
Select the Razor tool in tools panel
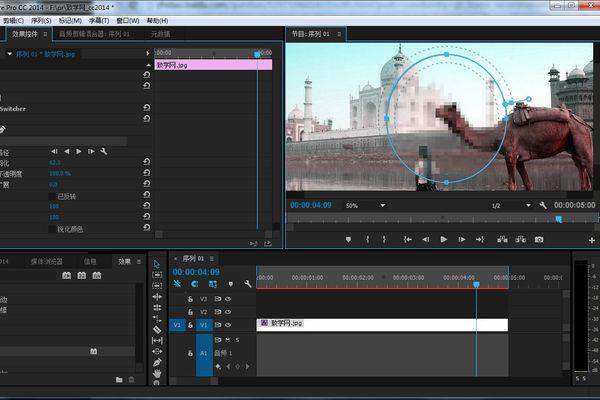click(157, 328)
